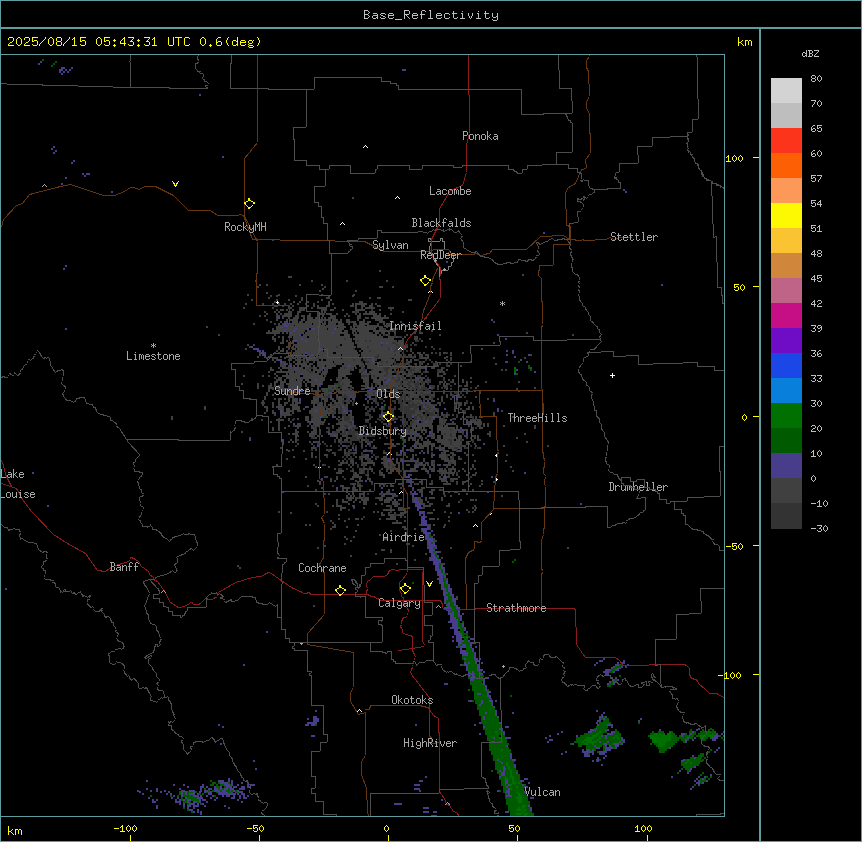Click the Innisfail city label
Viewport: 862px width, 842px height.
point(415,326)
